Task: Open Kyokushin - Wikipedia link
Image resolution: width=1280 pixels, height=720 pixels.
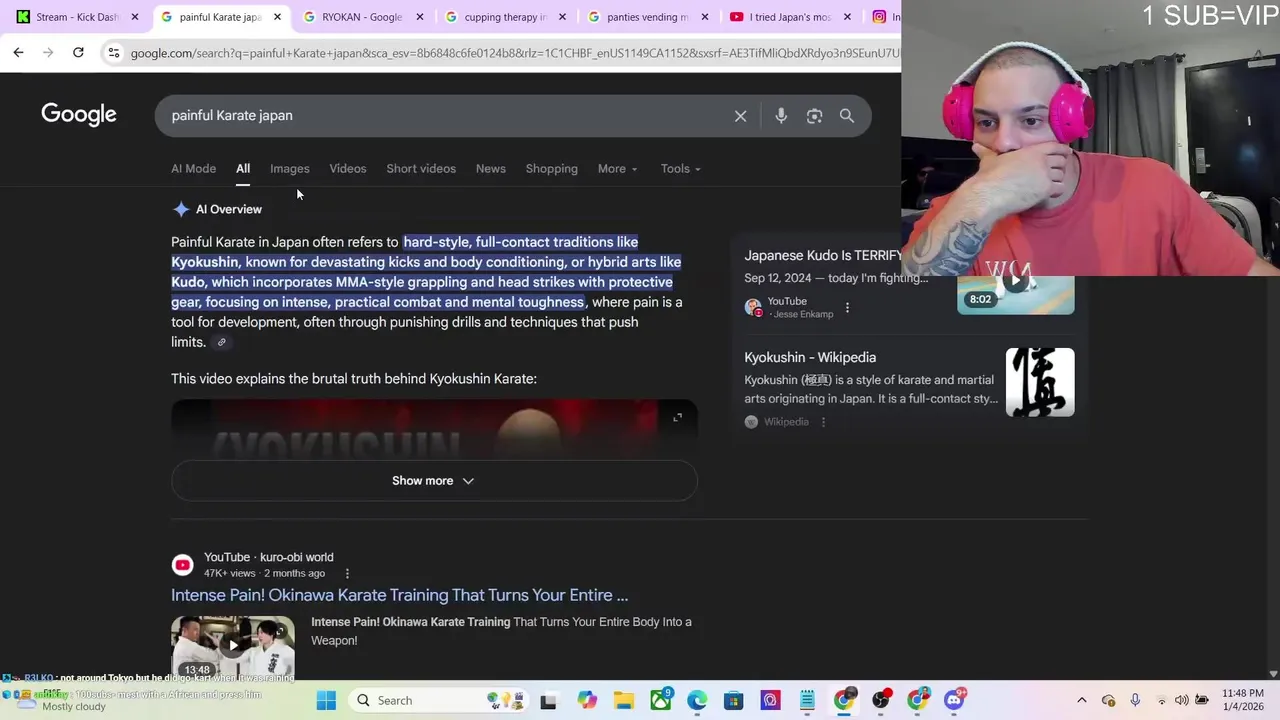Action: (x=810, y=358)
